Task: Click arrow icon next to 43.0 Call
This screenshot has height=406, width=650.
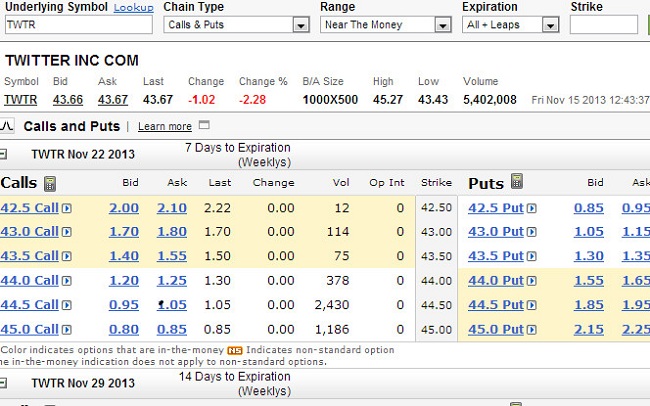Action: (67, 232)
